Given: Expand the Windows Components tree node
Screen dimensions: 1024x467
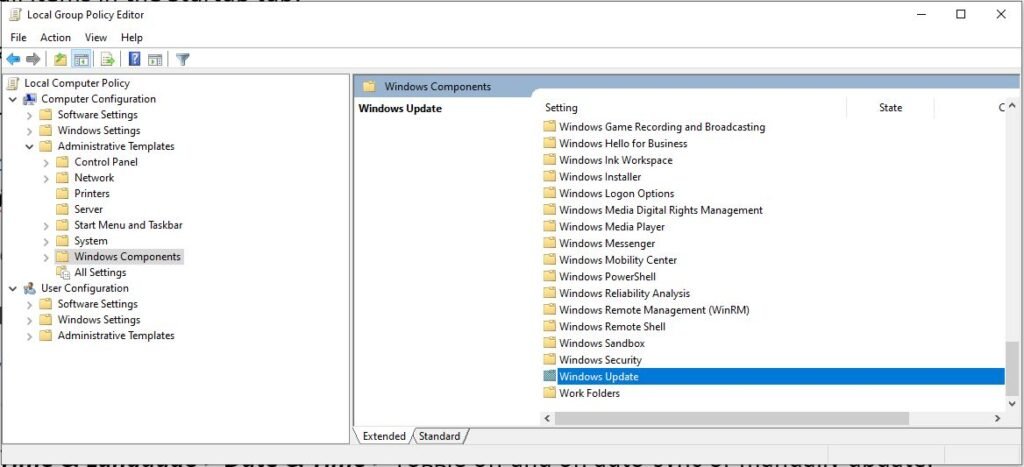Looking at the screenshot, I should [46, 257].
